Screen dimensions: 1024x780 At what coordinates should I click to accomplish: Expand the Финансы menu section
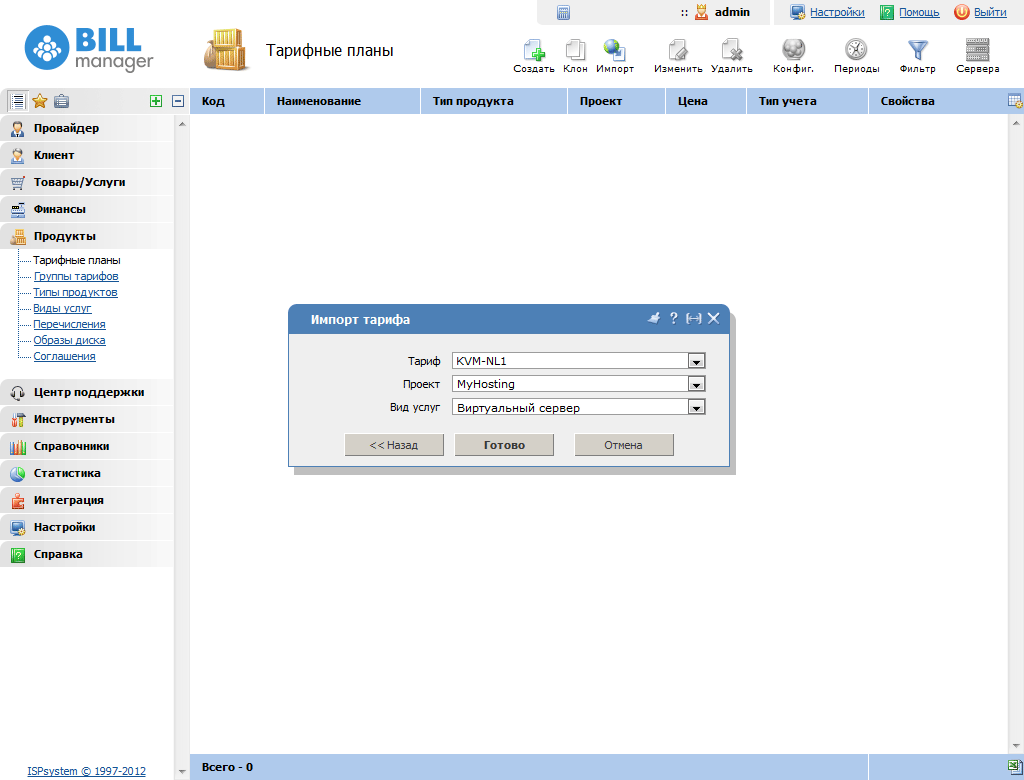(x=87, y=209)
